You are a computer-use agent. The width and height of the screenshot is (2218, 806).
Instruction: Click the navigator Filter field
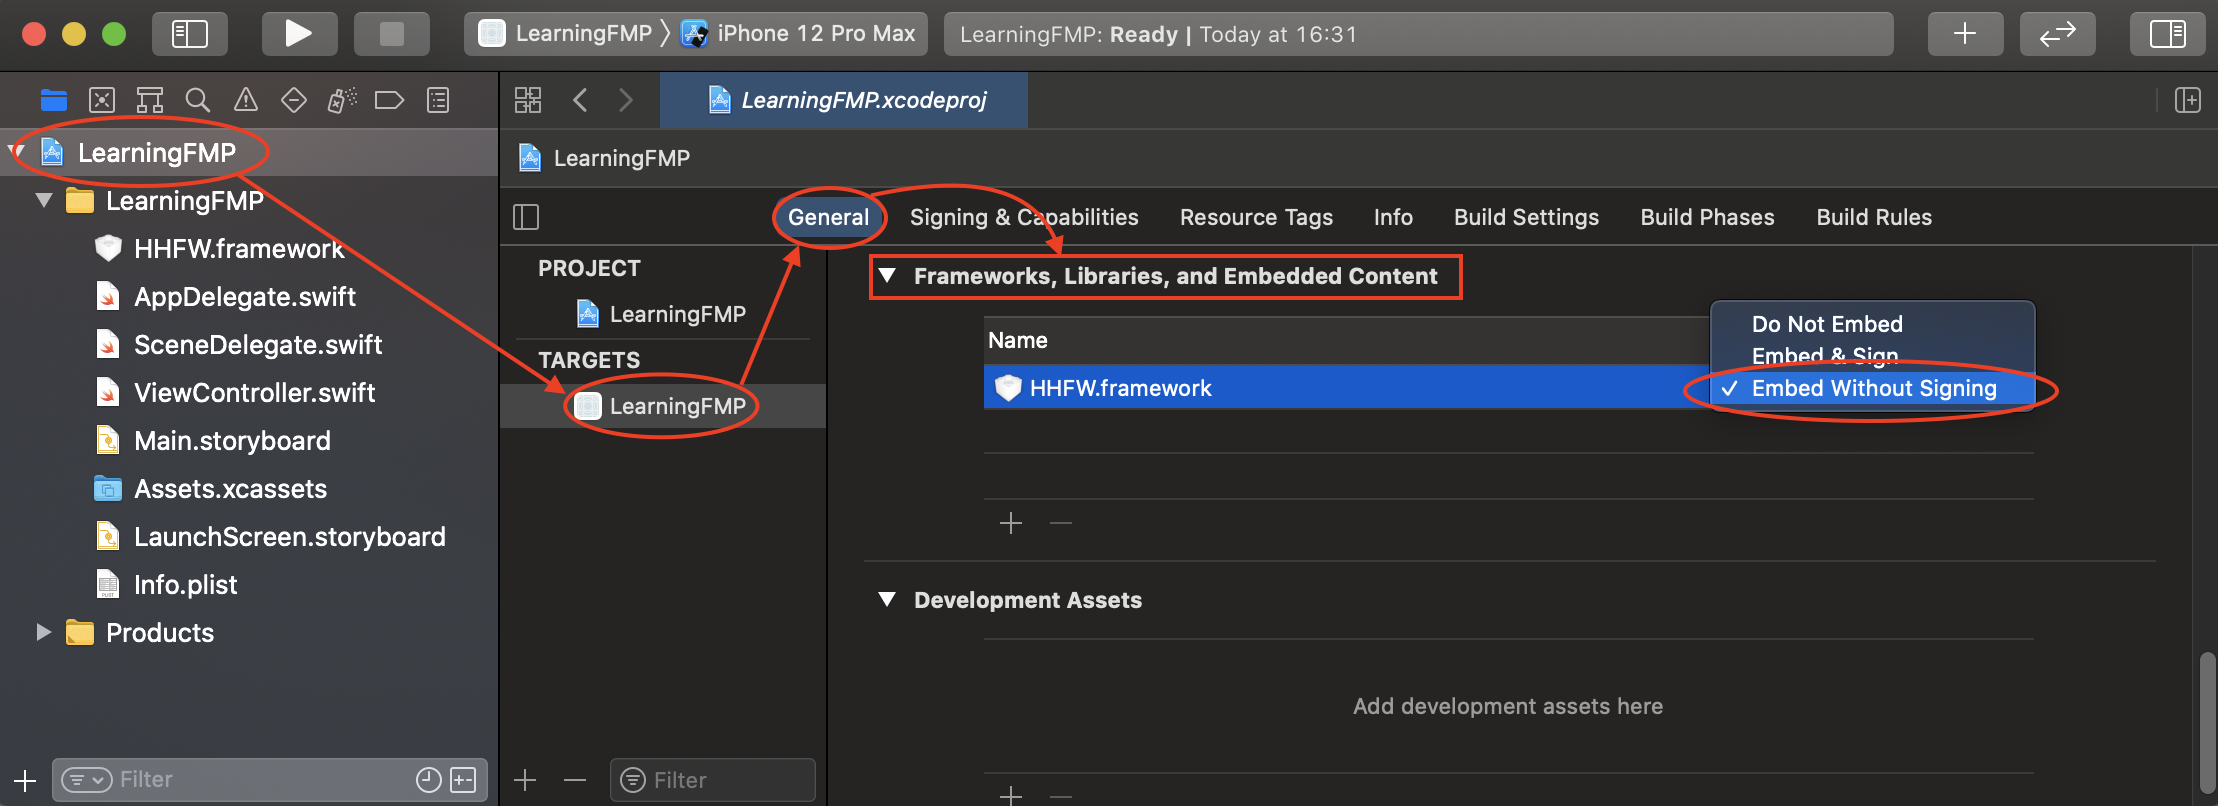pyautogui.click(x=260, y=779)
